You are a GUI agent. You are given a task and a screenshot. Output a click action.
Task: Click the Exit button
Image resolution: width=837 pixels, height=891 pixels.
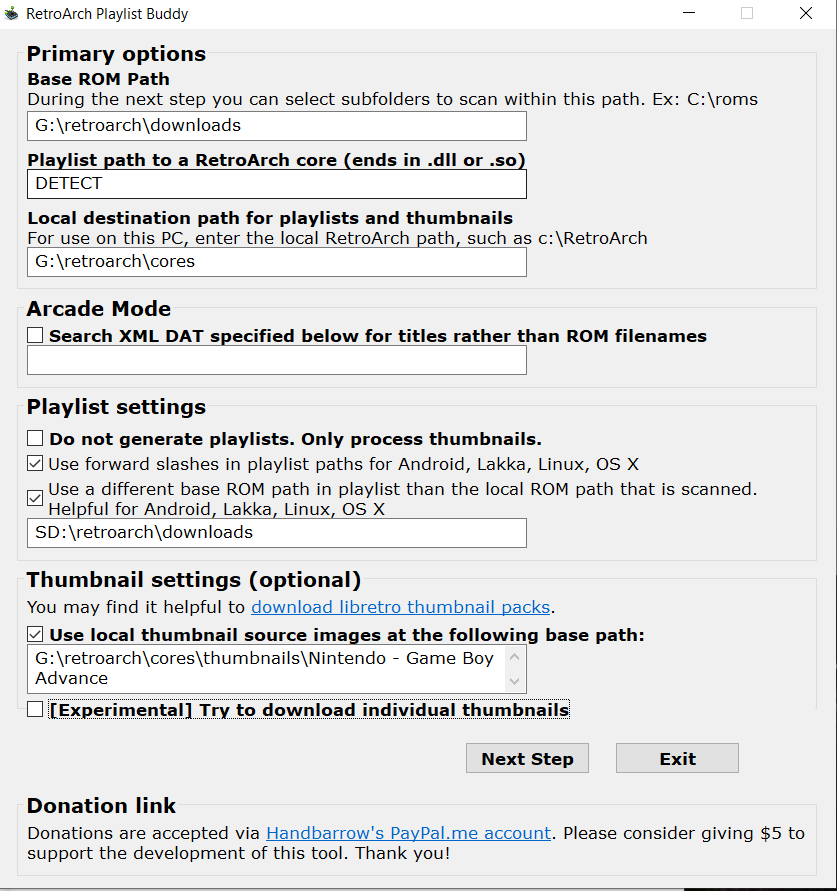click(x=677, y=758)
